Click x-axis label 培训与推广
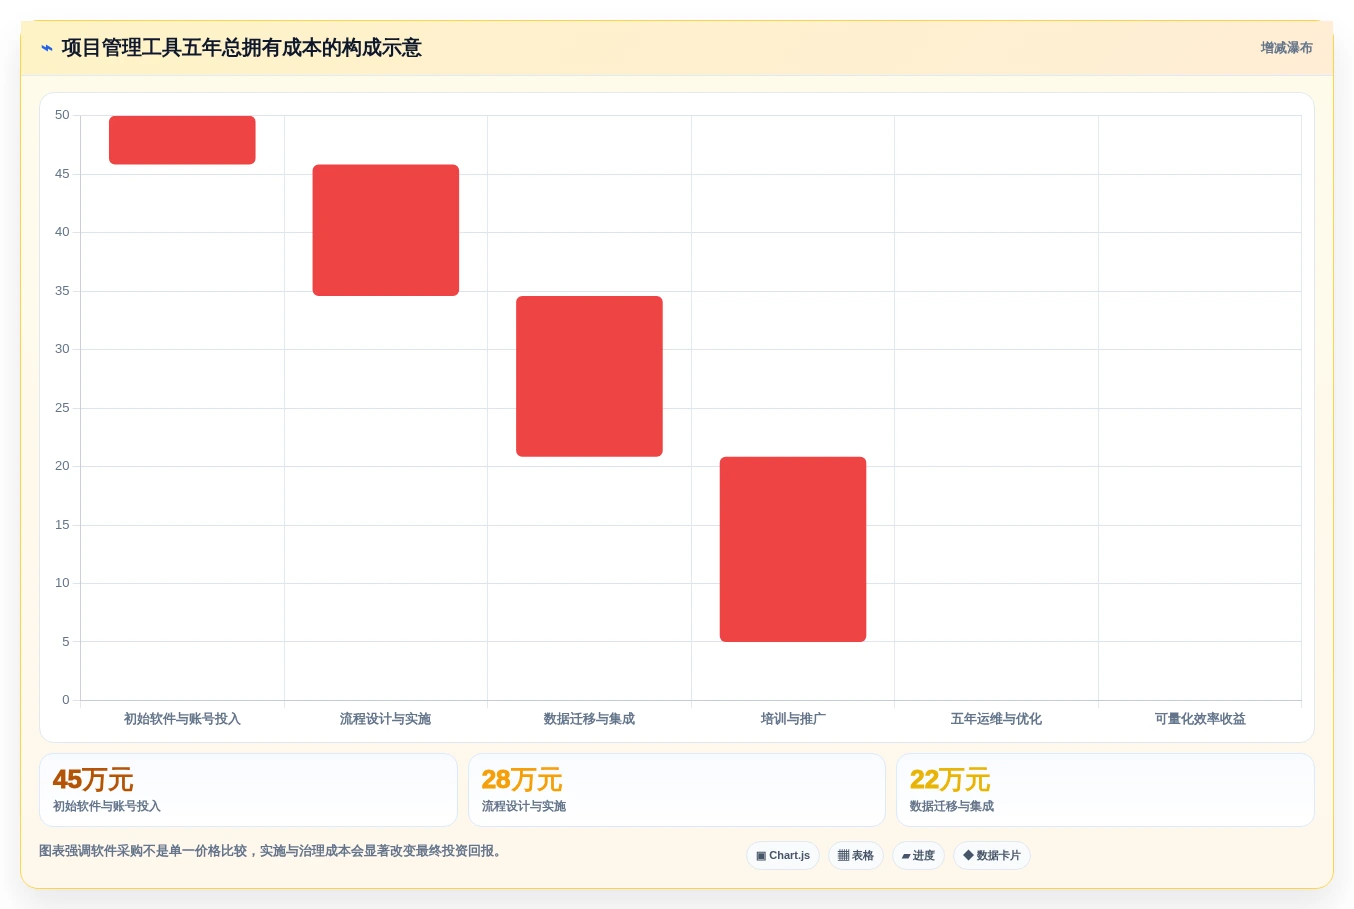The height and width of the screenshot is (909, 1354). [x=793, y=719]
